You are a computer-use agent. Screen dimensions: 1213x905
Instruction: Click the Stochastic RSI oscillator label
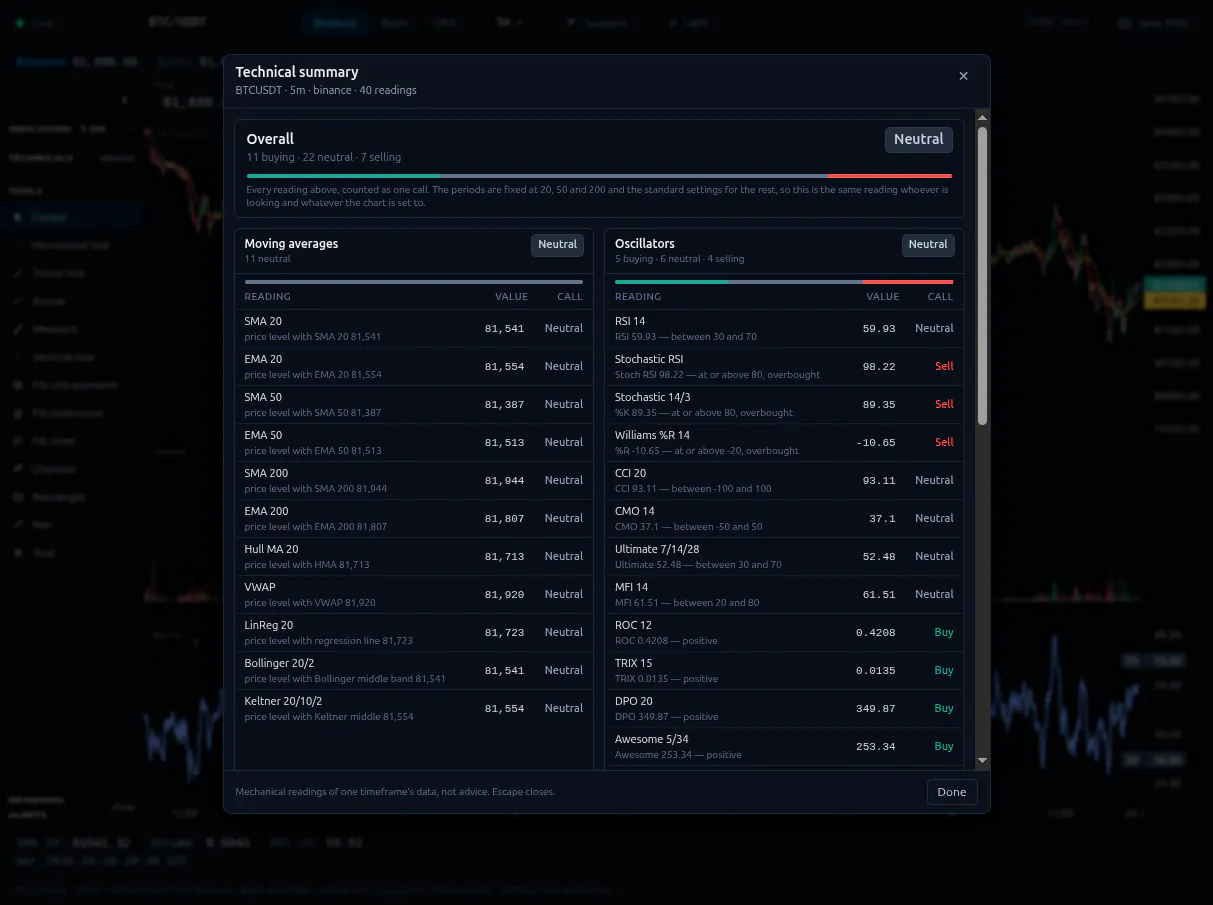[x=649, y=359]
